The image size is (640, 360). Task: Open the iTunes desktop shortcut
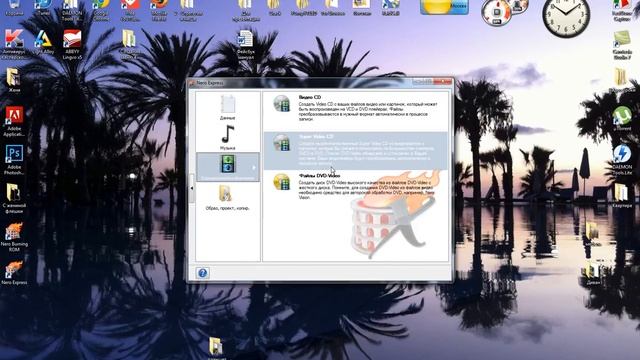[x=43, y=7]
